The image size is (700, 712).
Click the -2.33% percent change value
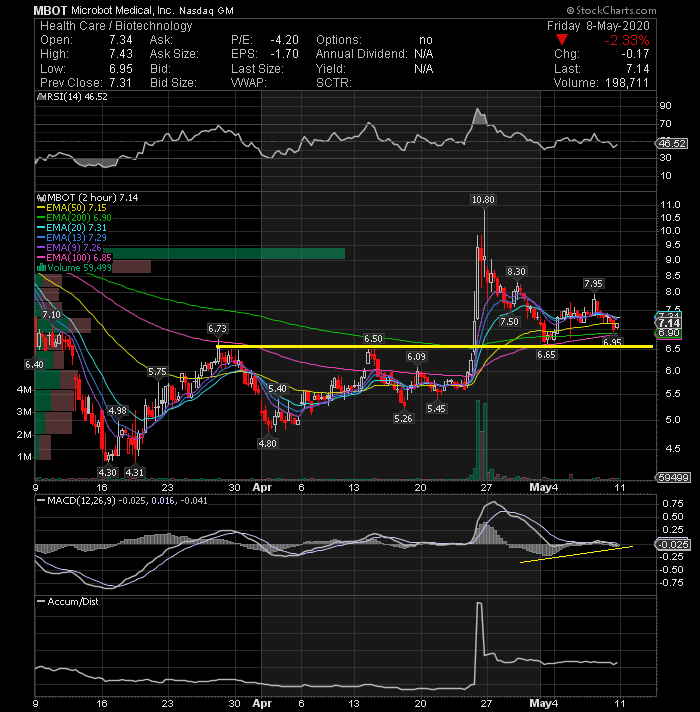626,40
